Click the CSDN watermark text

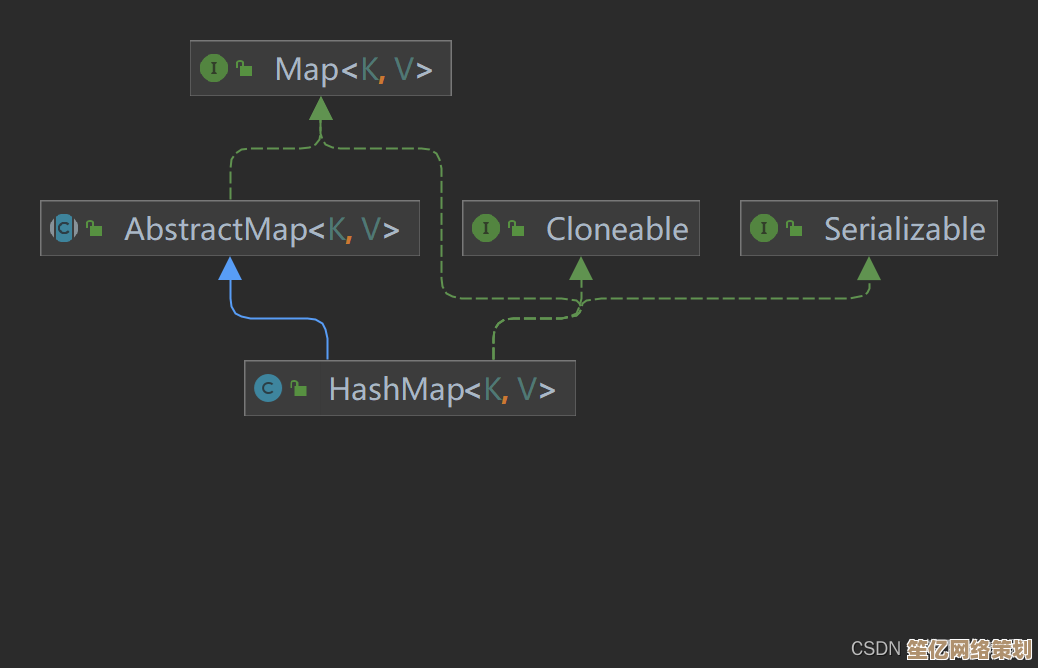tap(875, 649)
